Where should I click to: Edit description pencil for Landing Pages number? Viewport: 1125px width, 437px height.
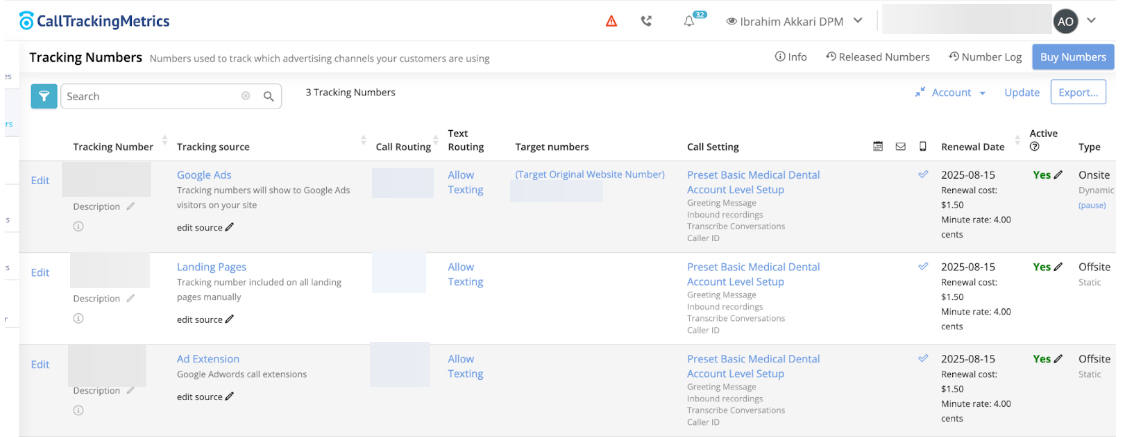(130, 299)
